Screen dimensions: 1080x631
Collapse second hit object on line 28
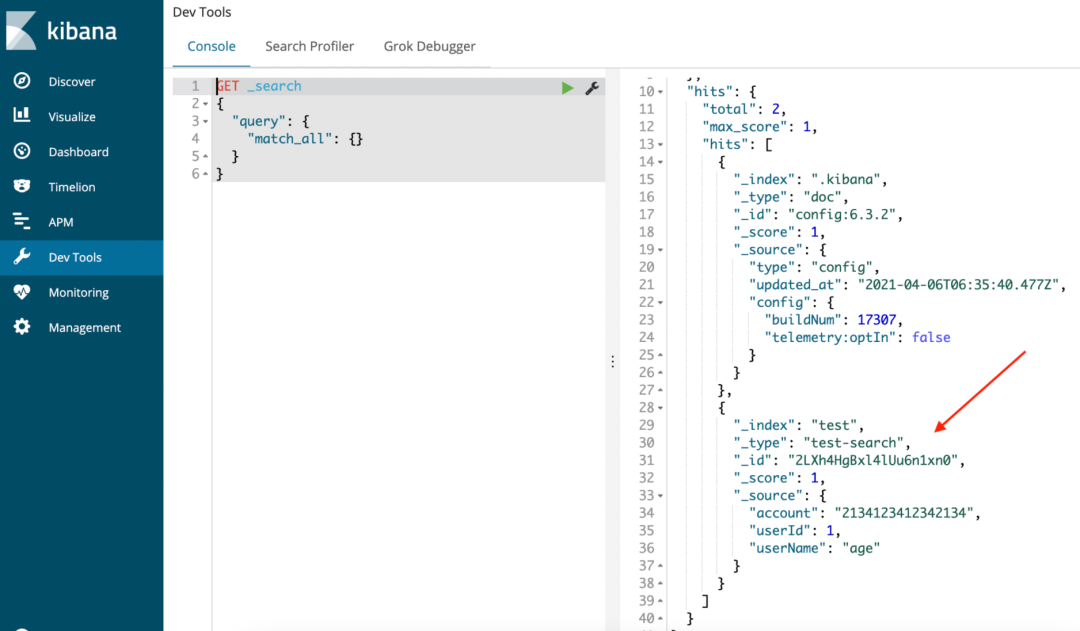click(x=660, y=408)
